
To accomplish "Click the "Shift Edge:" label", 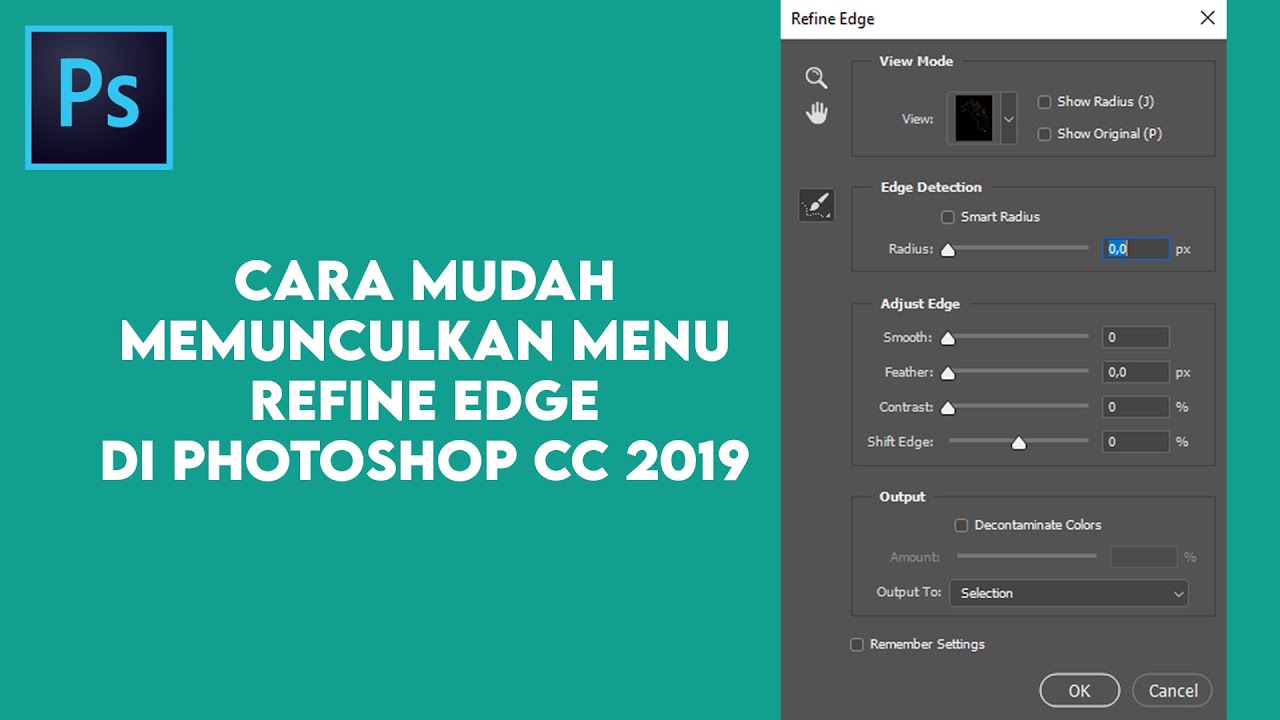I will pyautogui.click(x=900, y=441).
